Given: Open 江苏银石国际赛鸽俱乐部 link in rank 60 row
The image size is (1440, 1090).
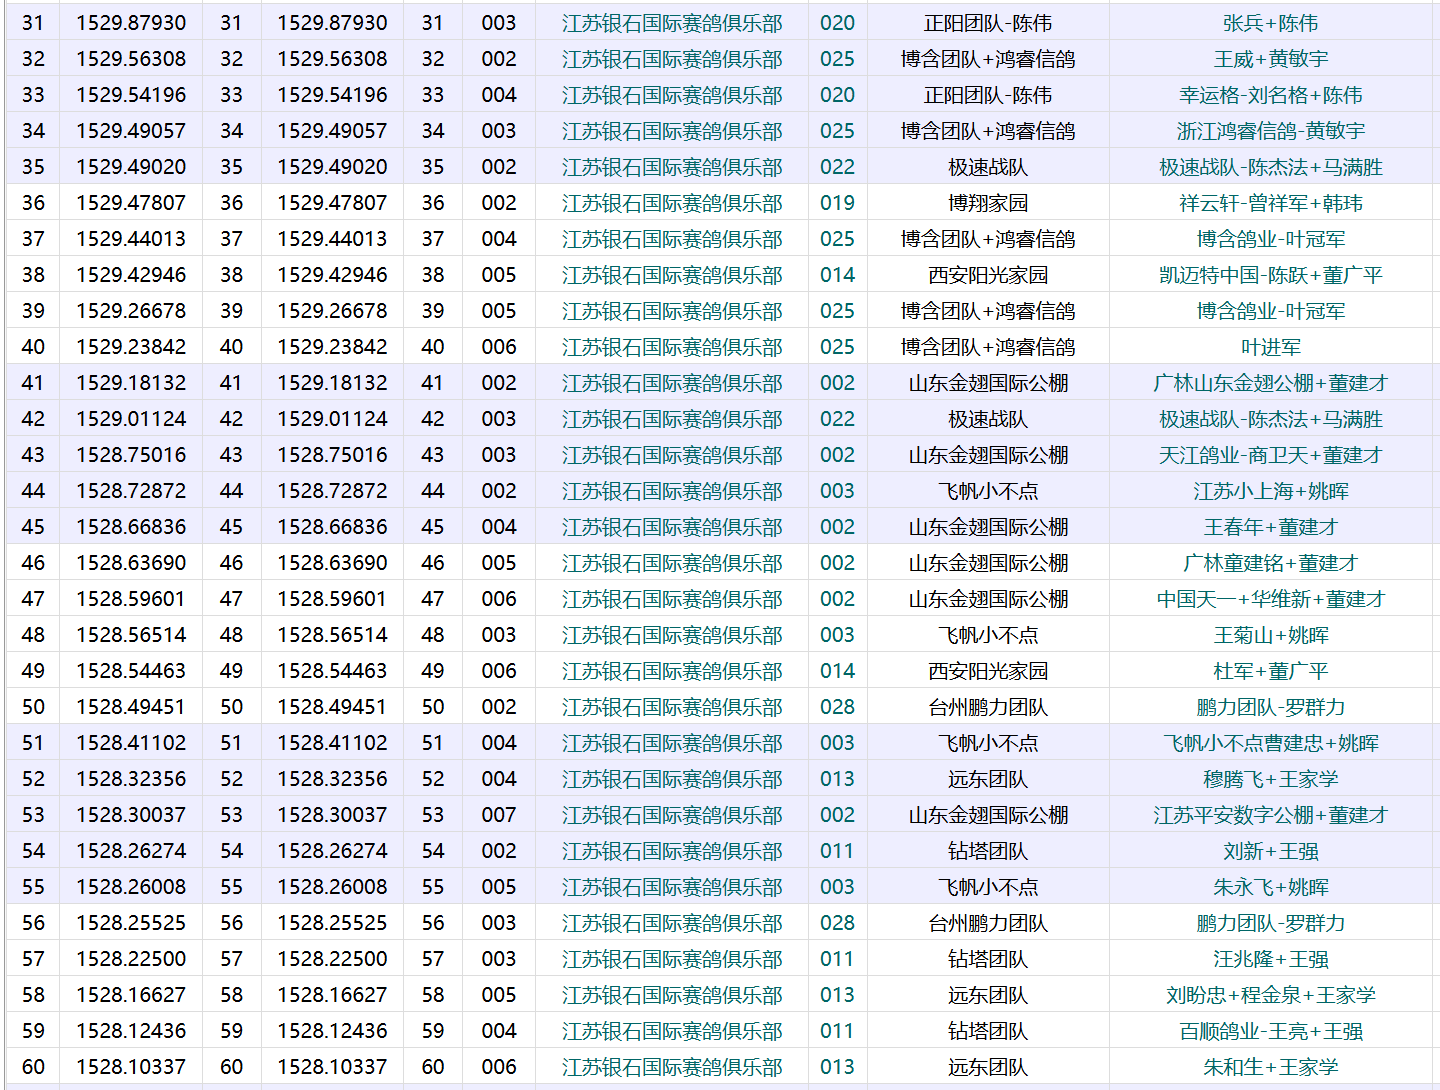Looking at the screenshot, I should point(672,1067).
